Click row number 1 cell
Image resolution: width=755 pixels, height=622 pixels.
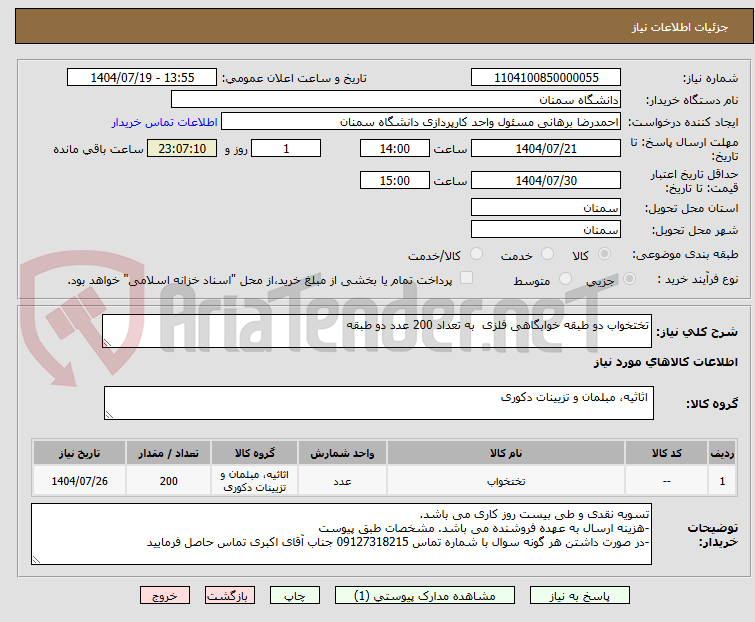(722, 481)
